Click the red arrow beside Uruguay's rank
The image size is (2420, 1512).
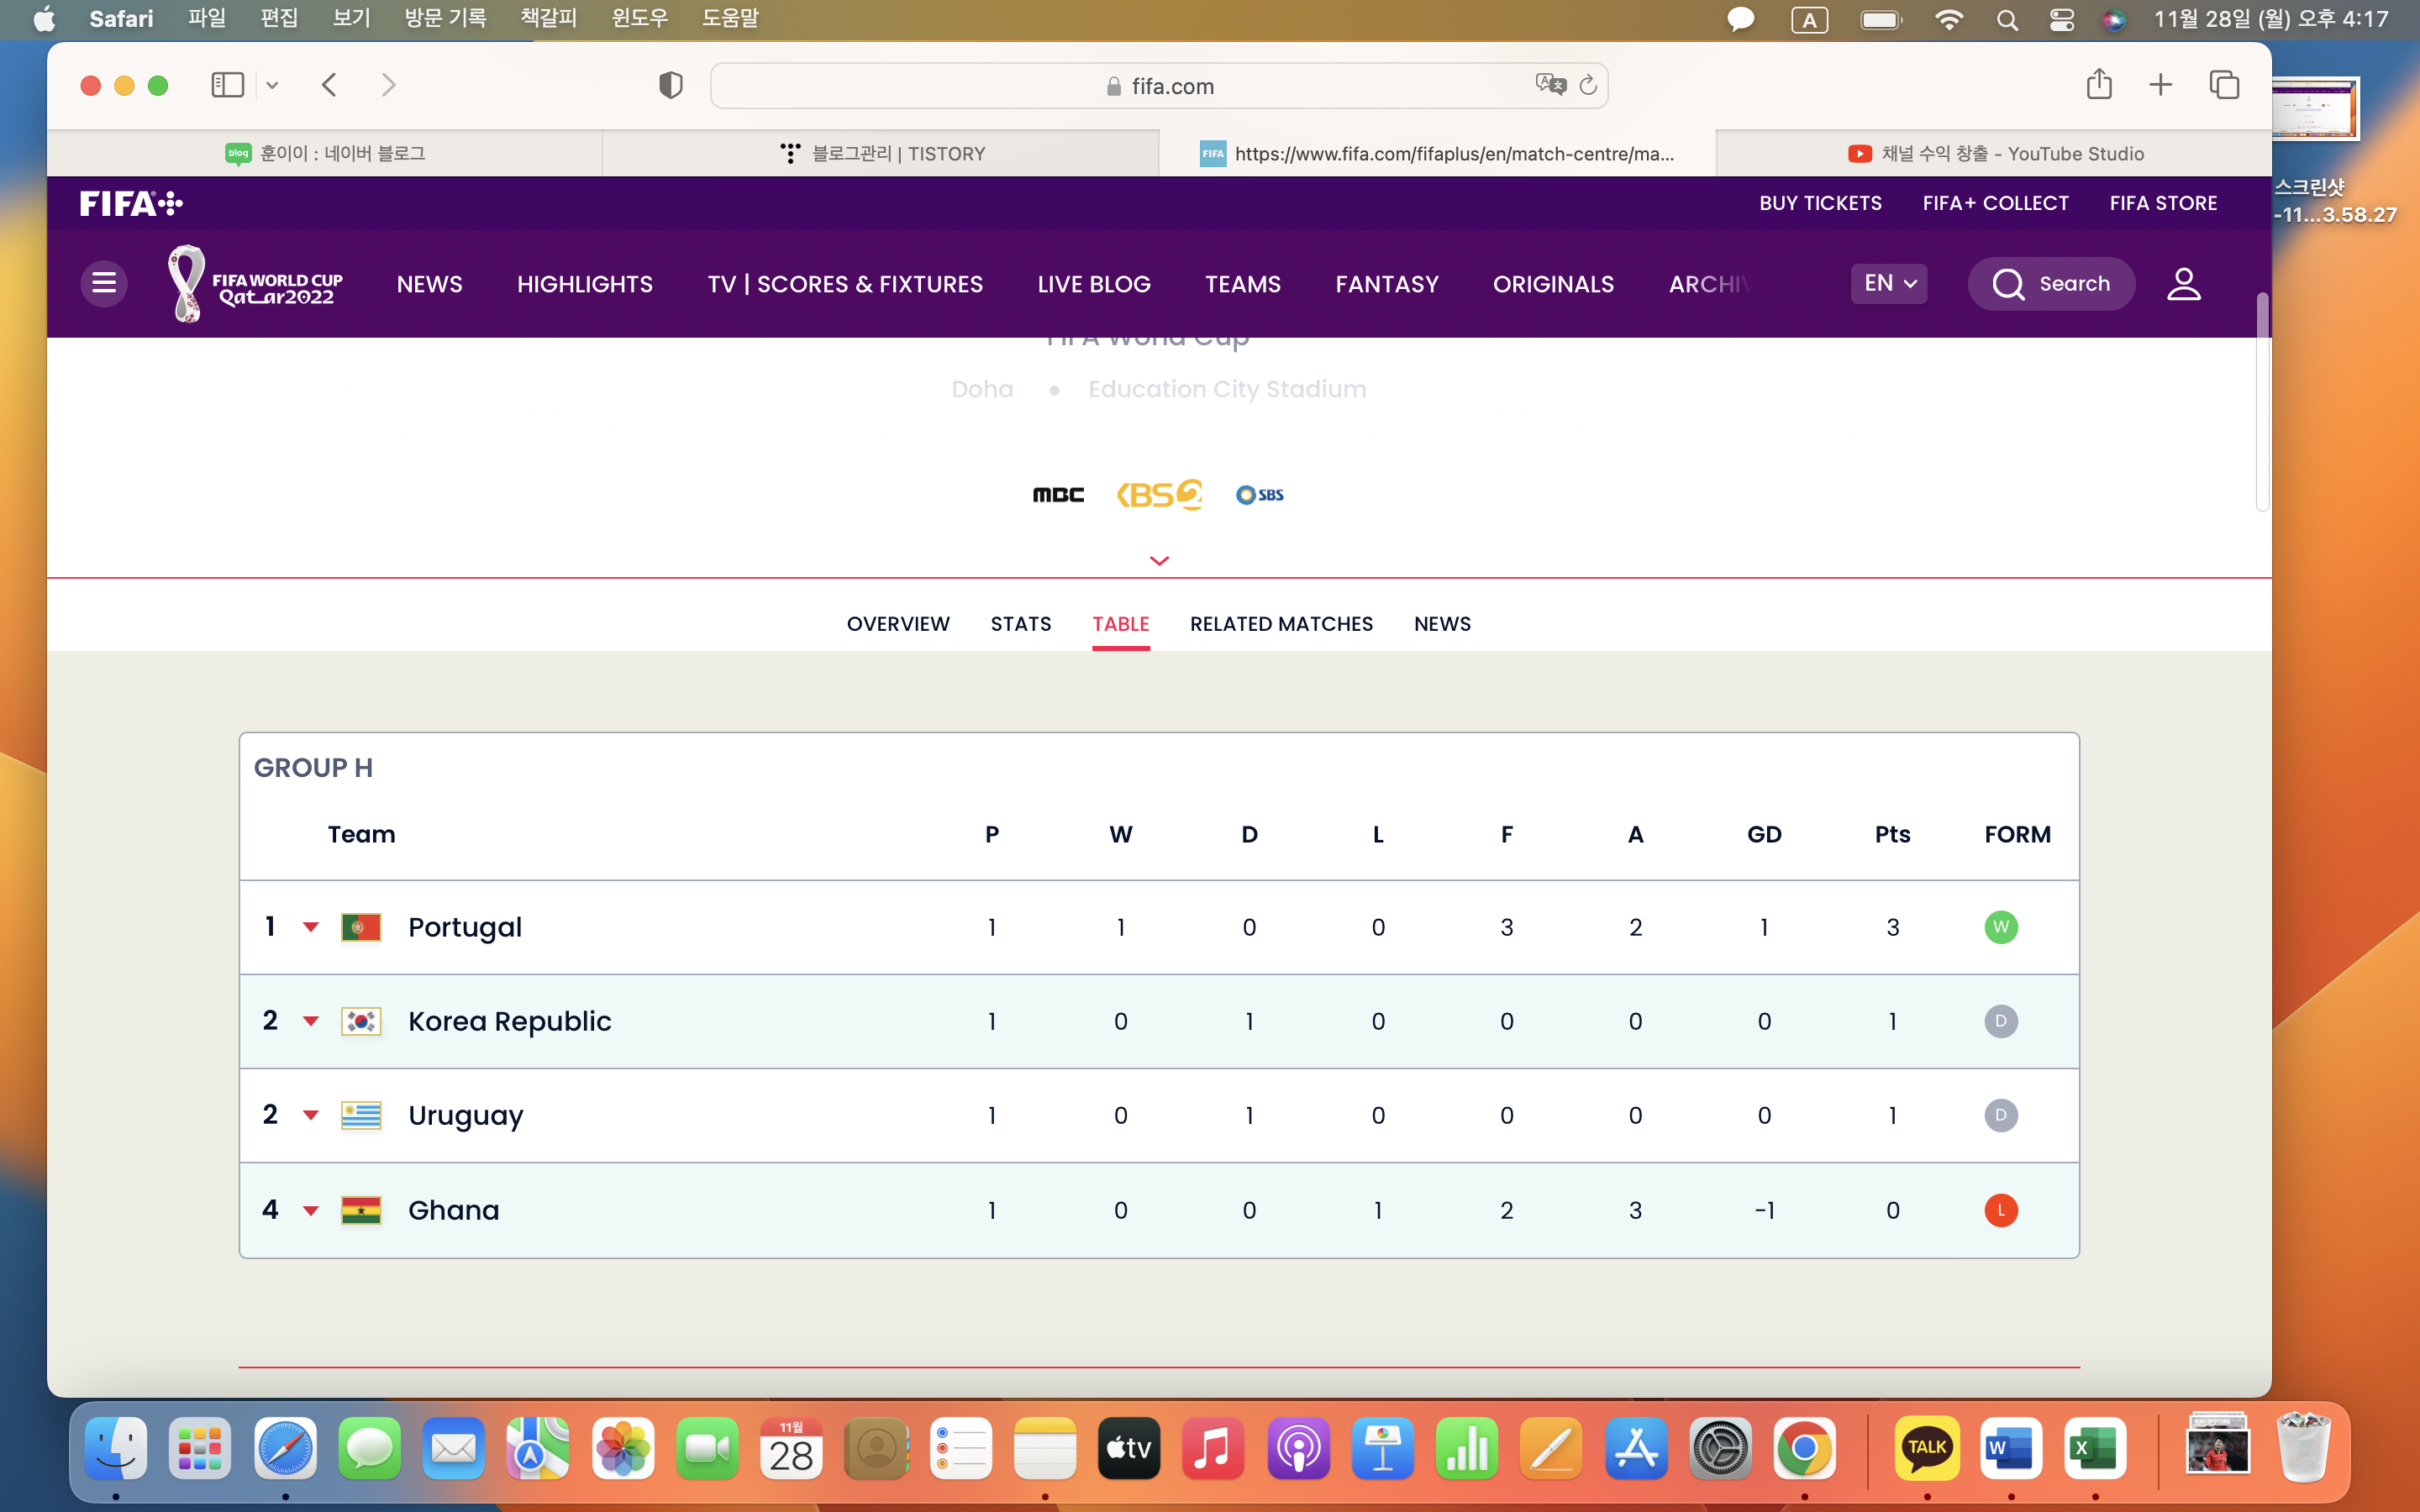click(x=311, y=1115)
